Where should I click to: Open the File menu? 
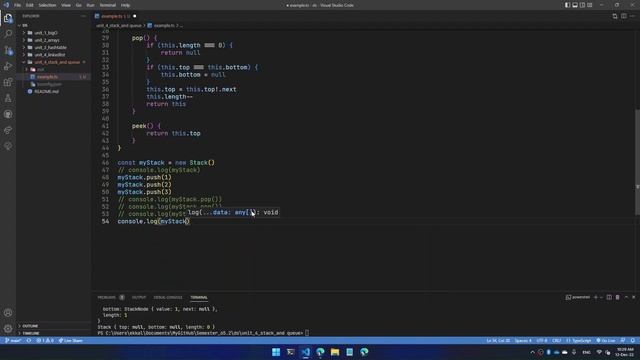pyautogui.click(x=18, y=5)
